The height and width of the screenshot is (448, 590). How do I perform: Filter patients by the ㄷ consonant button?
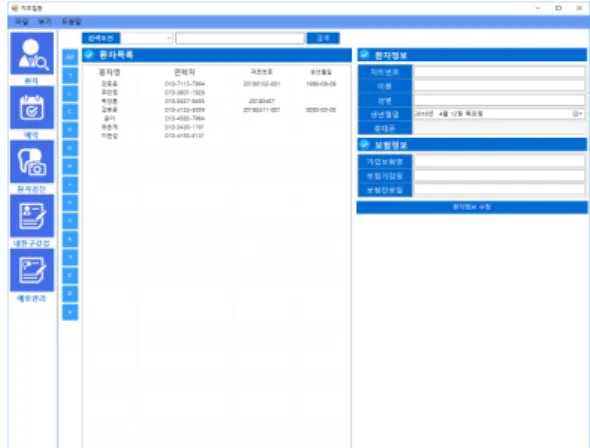tap(70, 112)
